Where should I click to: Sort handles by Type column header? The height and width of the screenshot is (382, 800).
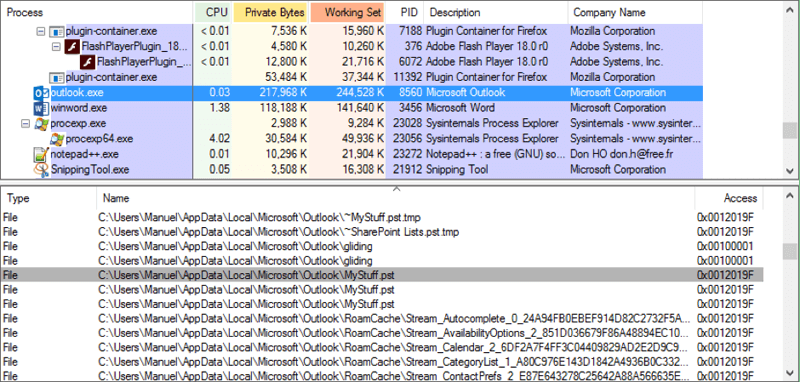48,198
